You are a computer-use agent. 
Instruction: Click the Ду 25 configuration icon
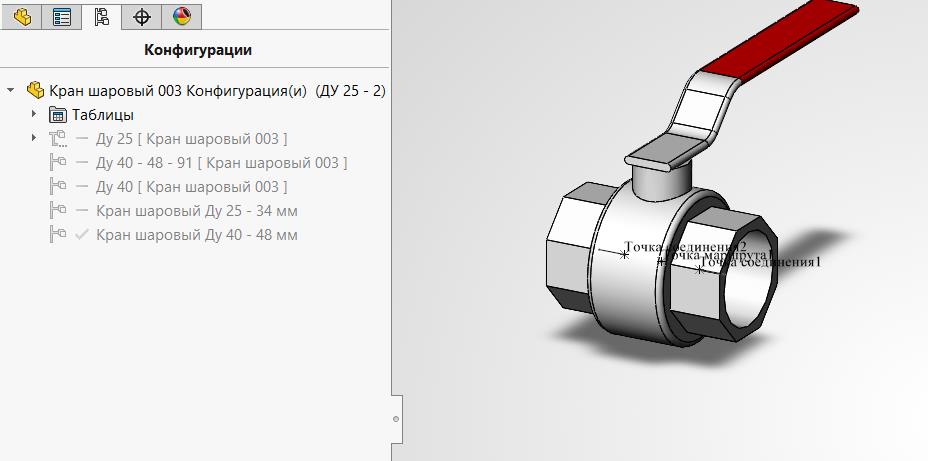58,138
